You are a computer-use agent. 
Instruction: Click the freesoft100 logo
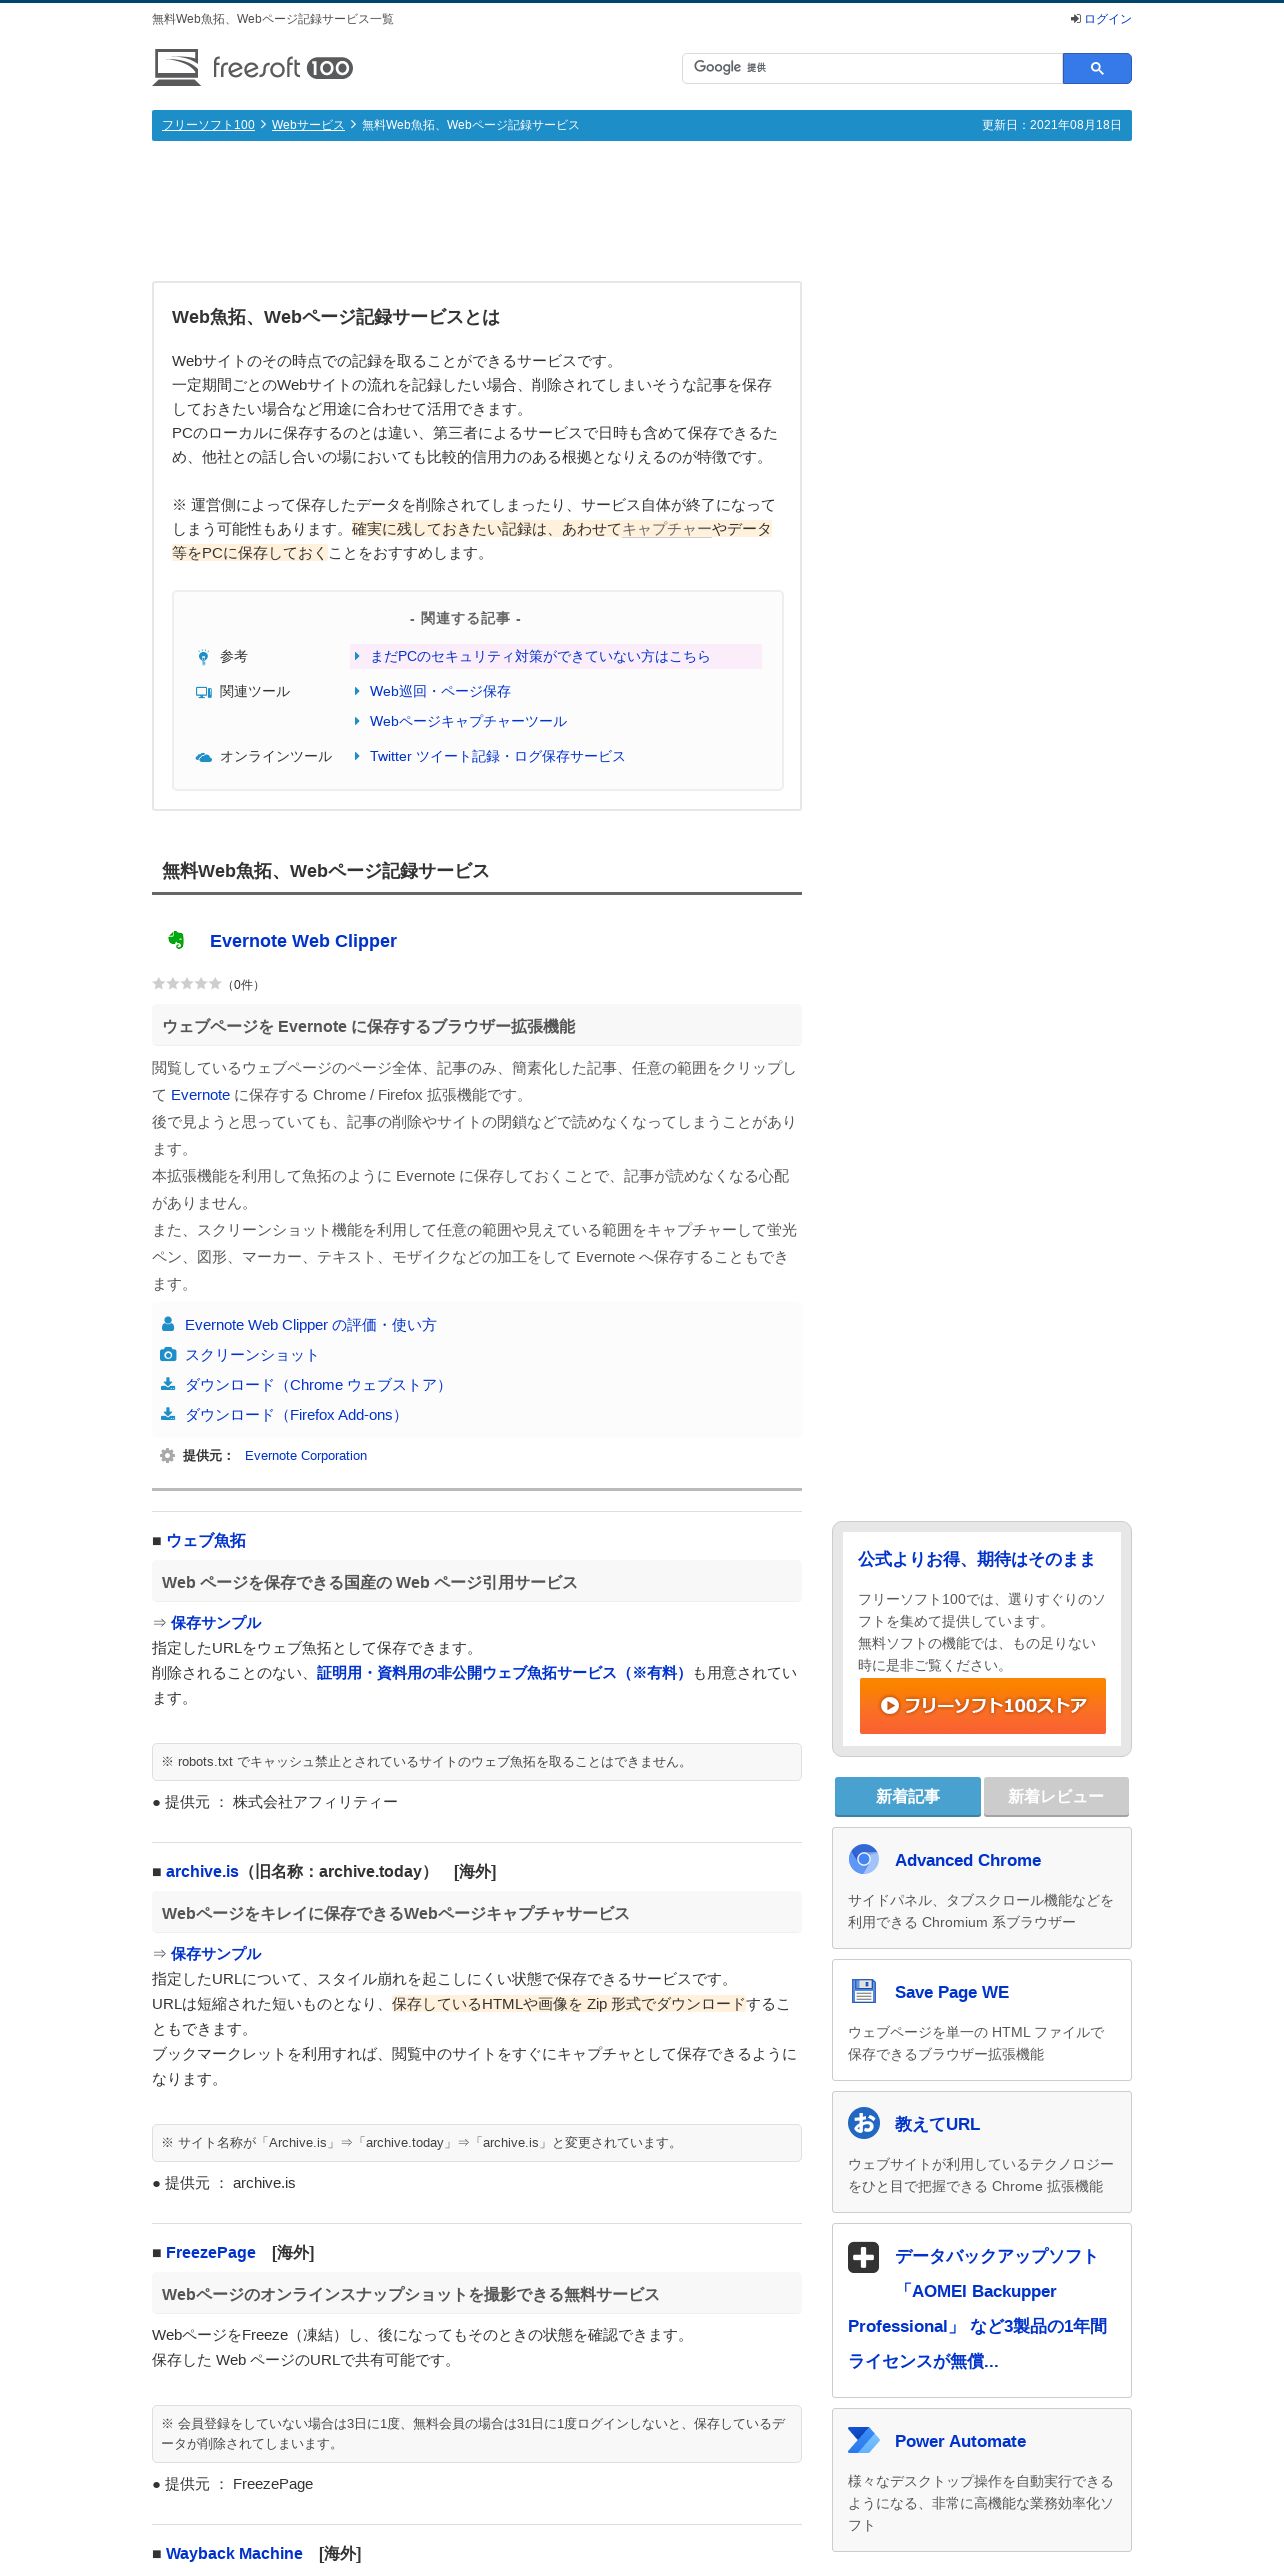252,67
